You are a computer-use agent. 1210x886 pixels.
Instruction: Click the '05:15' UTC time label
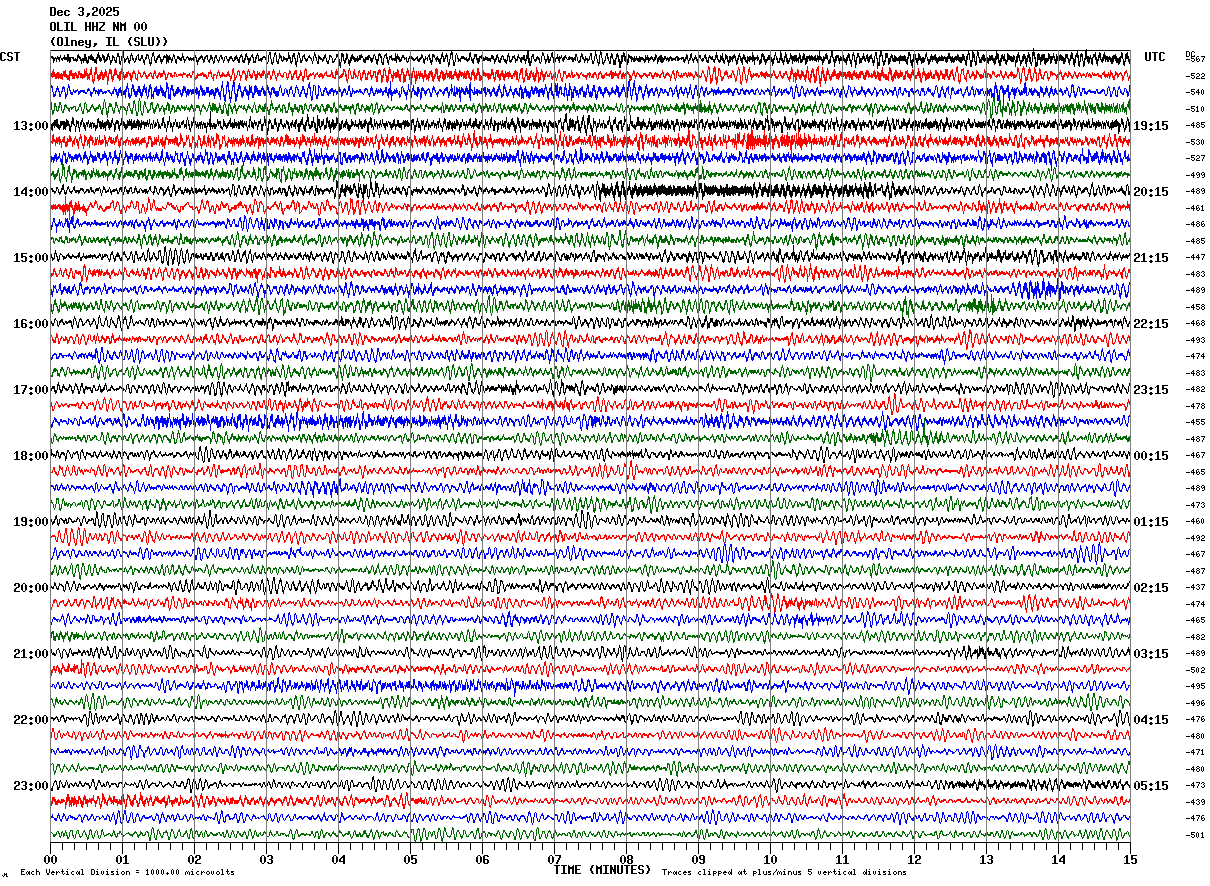(x=1151, y=786)
